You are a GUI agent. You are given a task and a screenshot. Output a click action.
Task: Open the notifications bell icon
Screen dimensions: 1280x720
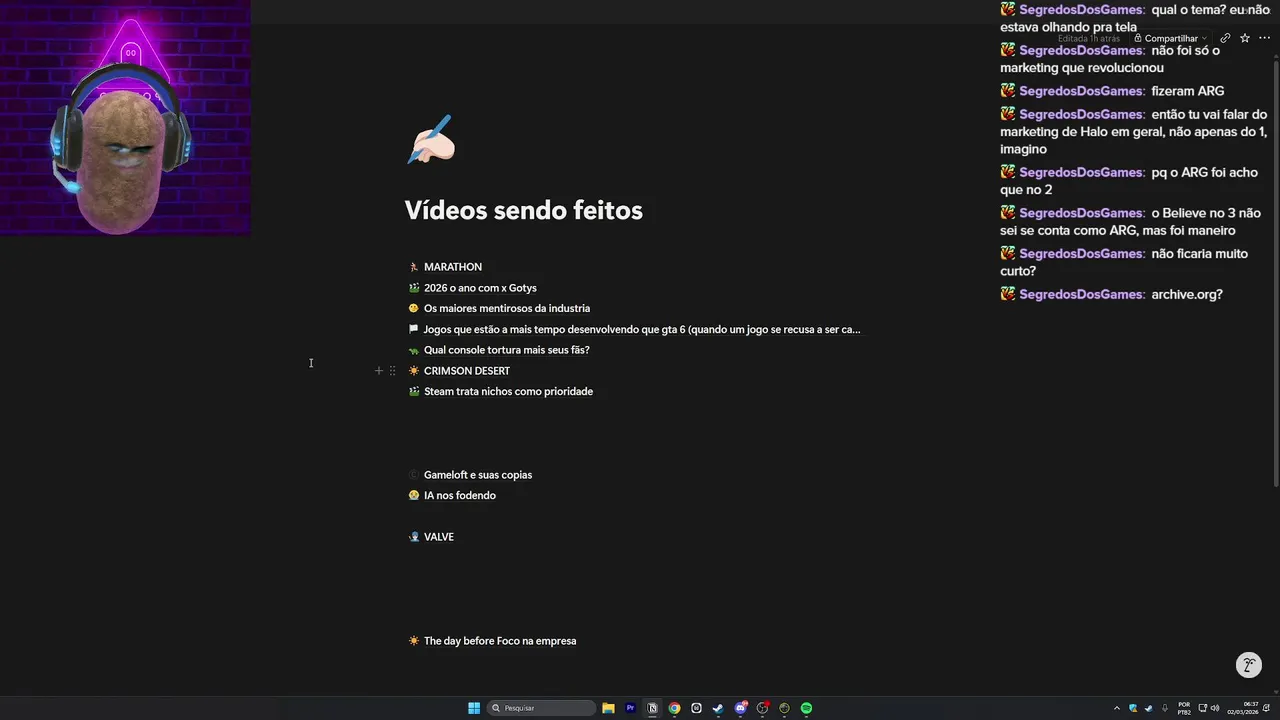coord(1266,708)
